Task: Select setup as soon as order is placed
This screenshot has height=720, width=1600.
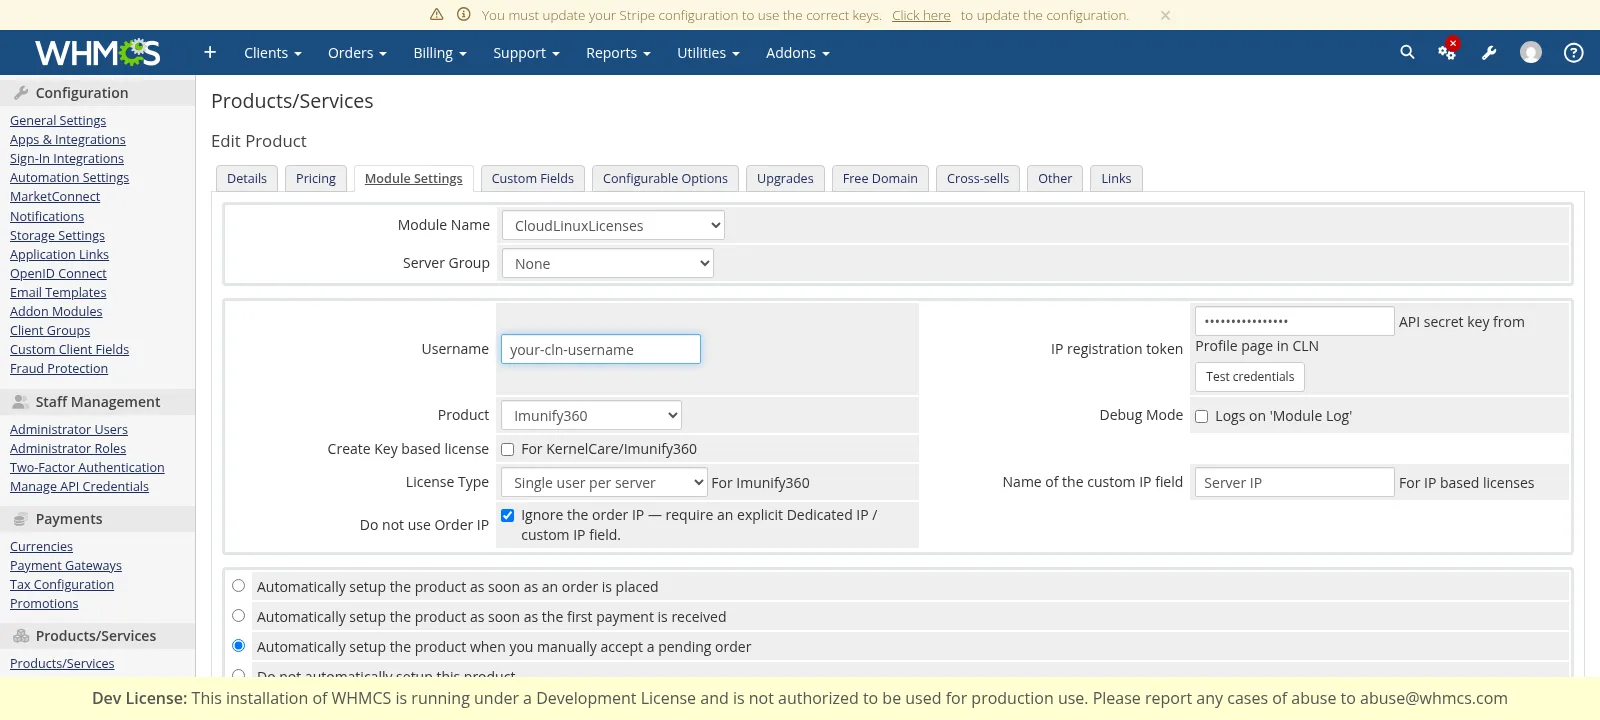Action: (238, 586)
